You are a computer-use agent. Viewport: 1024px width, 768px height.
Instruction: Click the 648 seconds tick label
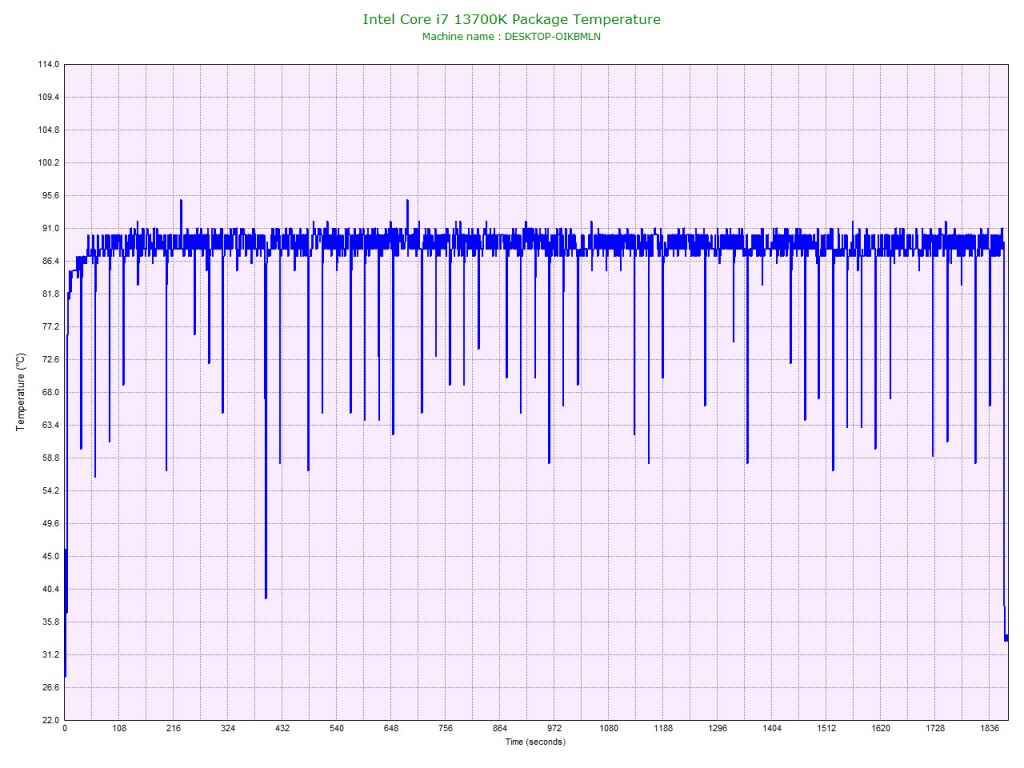tap(391, 729)
